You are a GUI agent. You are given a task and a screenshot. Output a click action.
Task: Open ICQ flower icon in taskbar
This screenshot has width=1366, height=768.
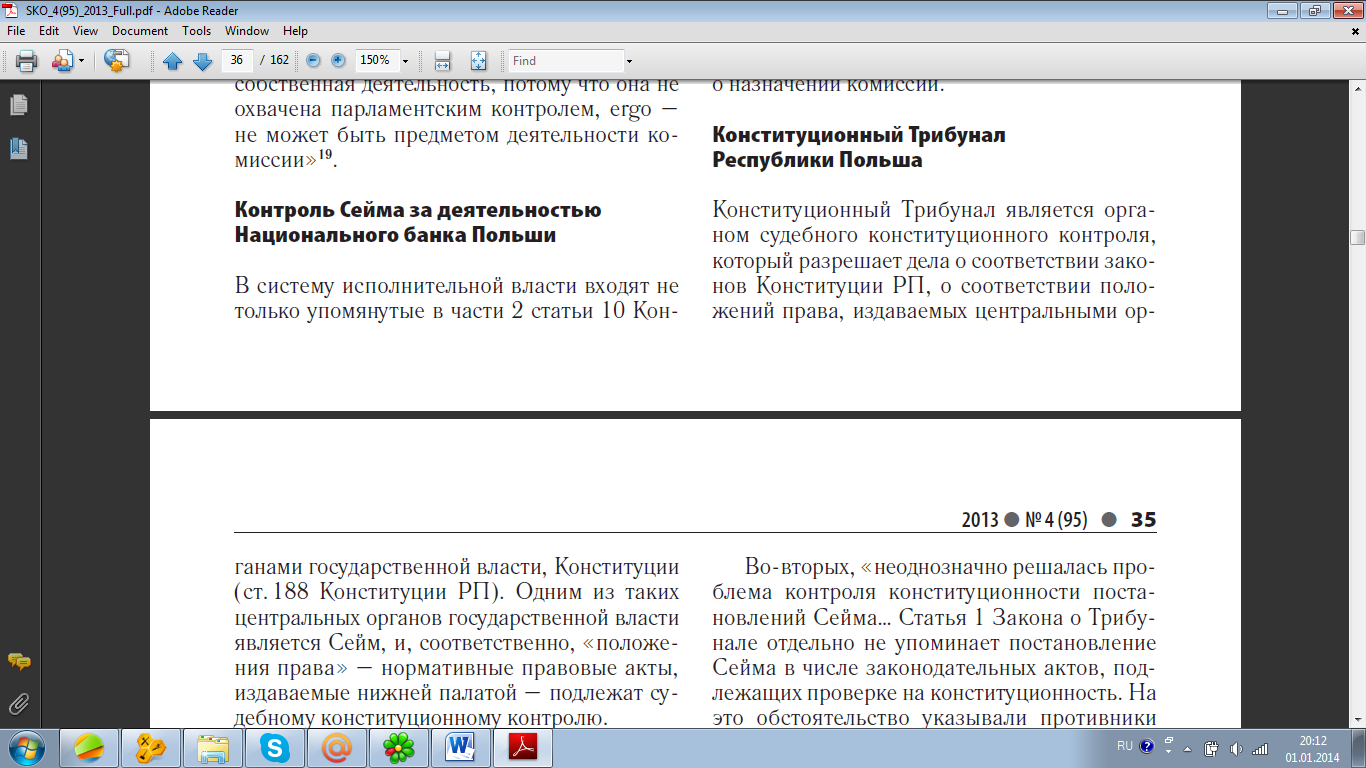(400, 748)
